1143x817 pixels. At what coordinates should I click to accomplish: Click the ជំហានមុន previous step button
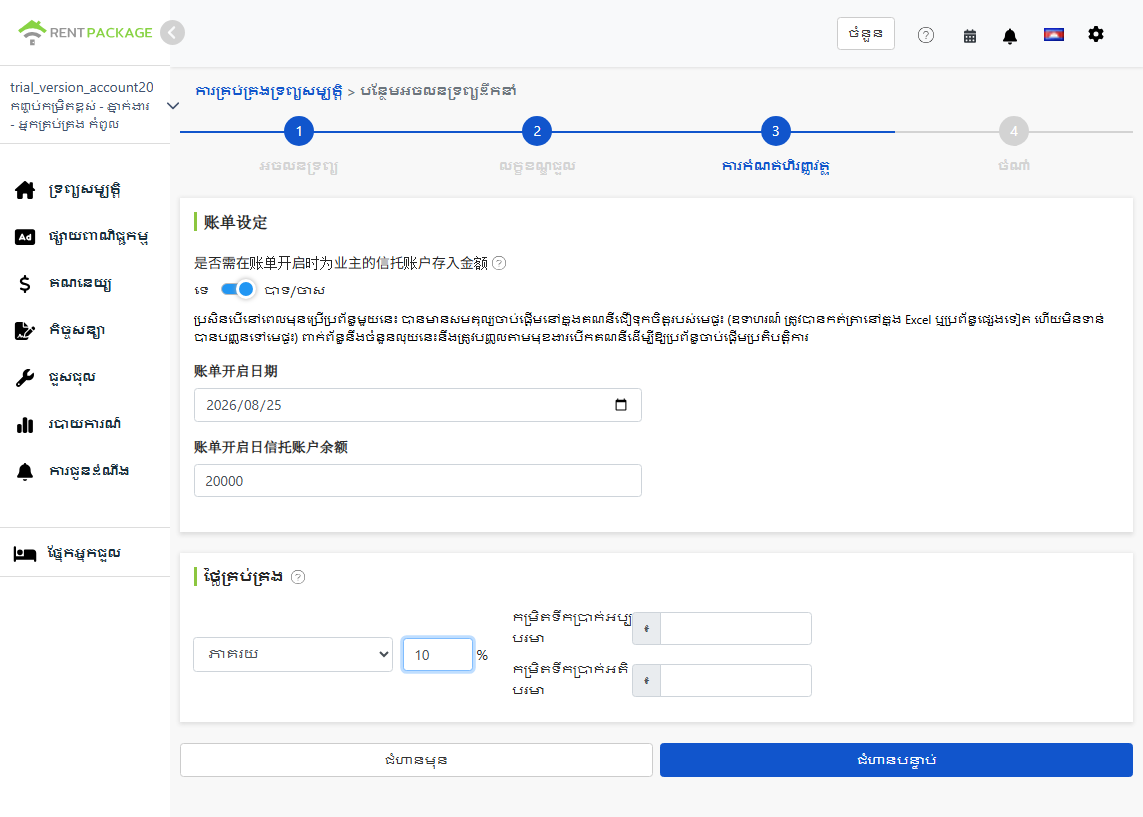pos(416,760)
